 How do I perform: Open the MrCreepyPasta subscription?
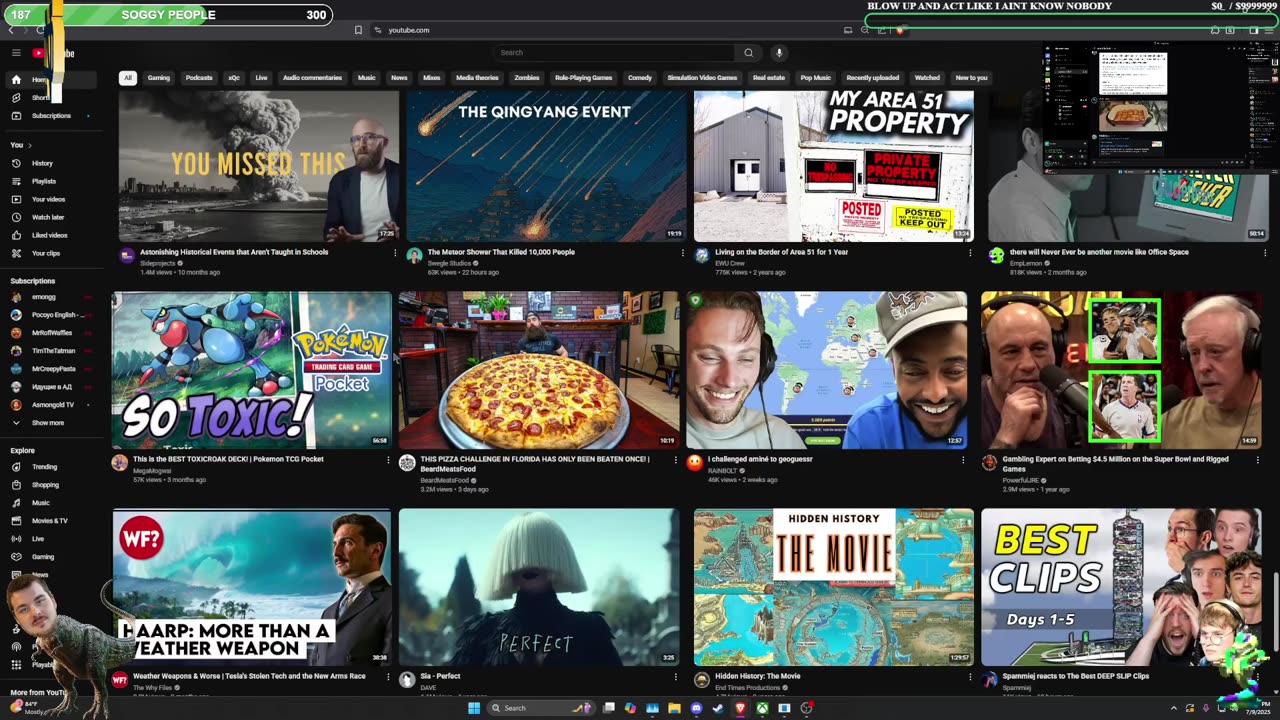click(53, 369)
